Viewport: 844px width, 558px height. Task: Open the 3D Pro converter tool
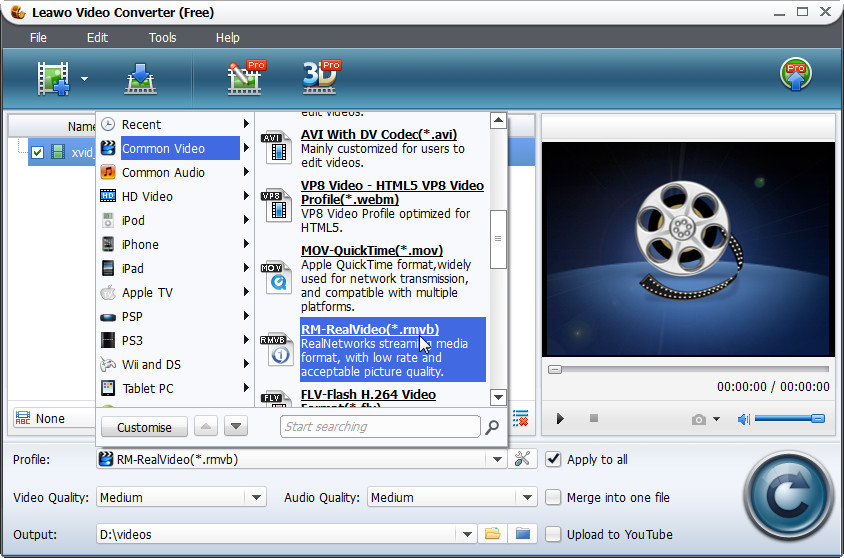321,77
